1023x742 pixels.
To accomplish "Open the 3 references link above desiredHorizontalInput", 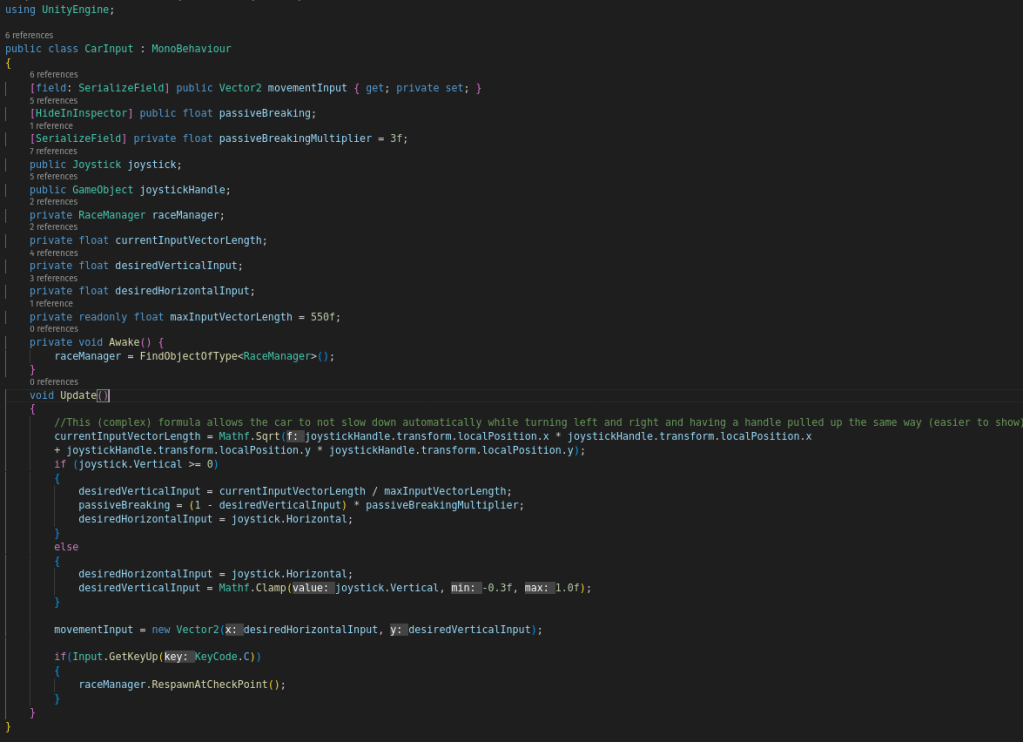I will pos(53,278).
